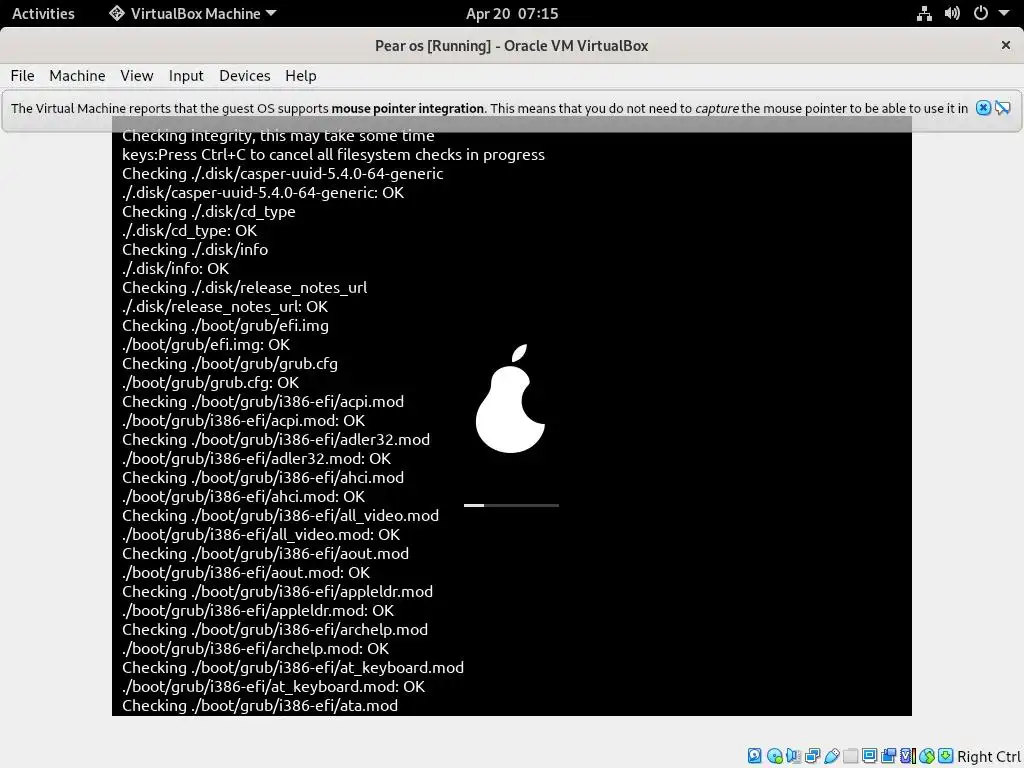
Task: Open the Input menu
Action: click(186, 76)
